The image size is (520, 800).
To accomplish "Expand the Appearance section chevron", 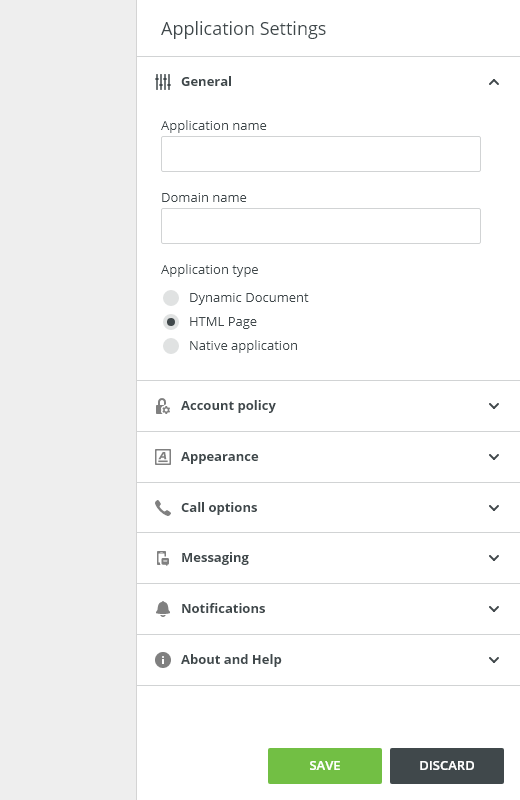I will 493,457.
